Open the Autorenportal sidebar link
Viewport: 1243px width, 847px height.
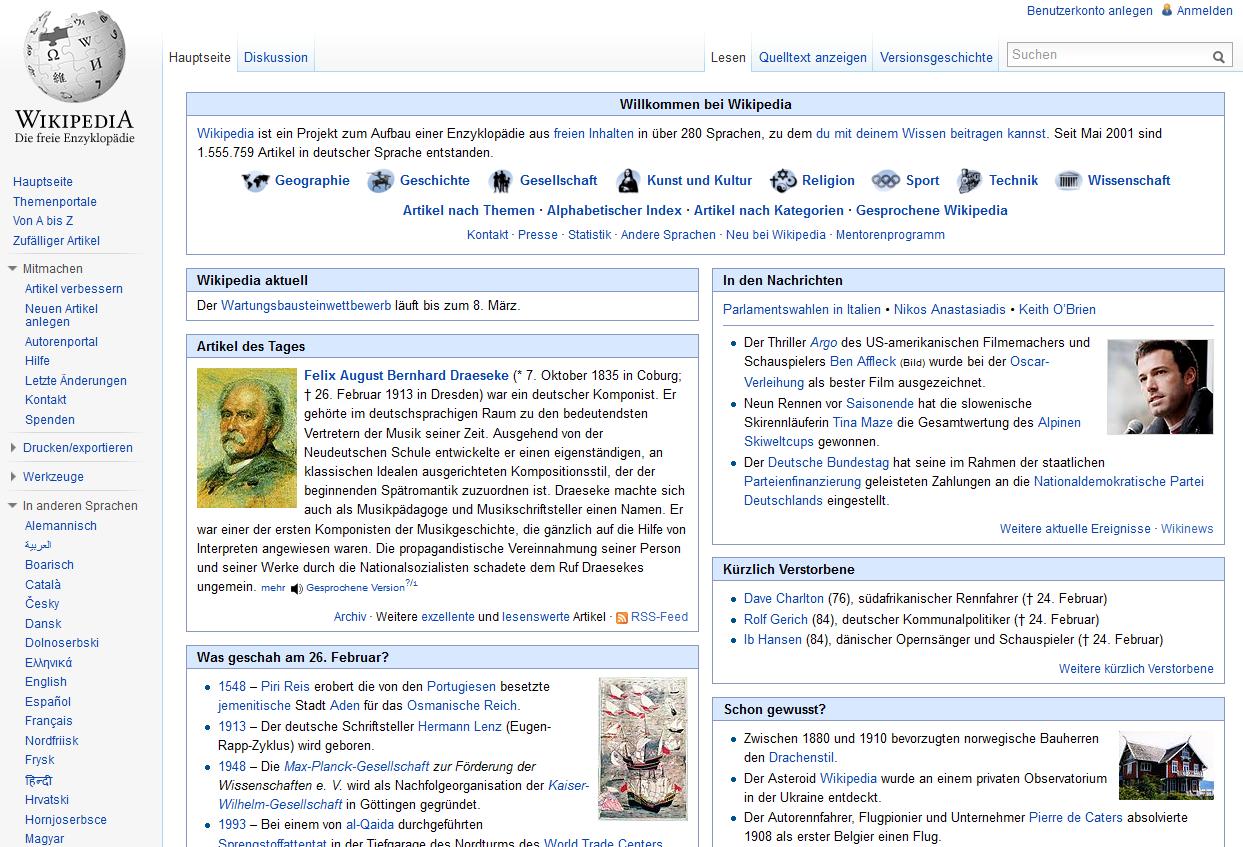[61, 342]
